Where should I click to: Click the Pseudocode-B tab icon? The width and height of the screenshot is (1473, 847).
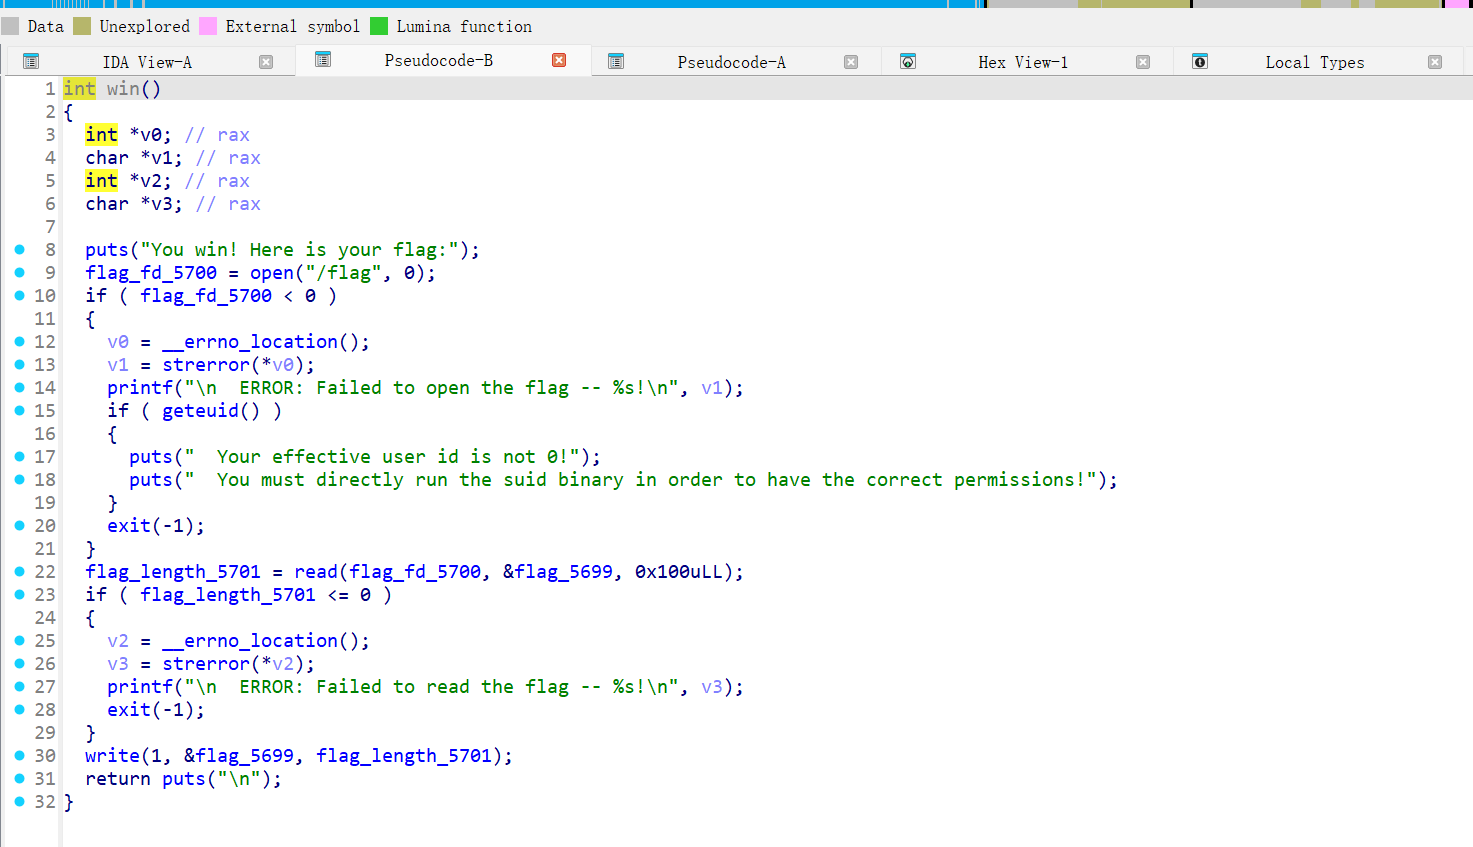(x=323, y=60)
